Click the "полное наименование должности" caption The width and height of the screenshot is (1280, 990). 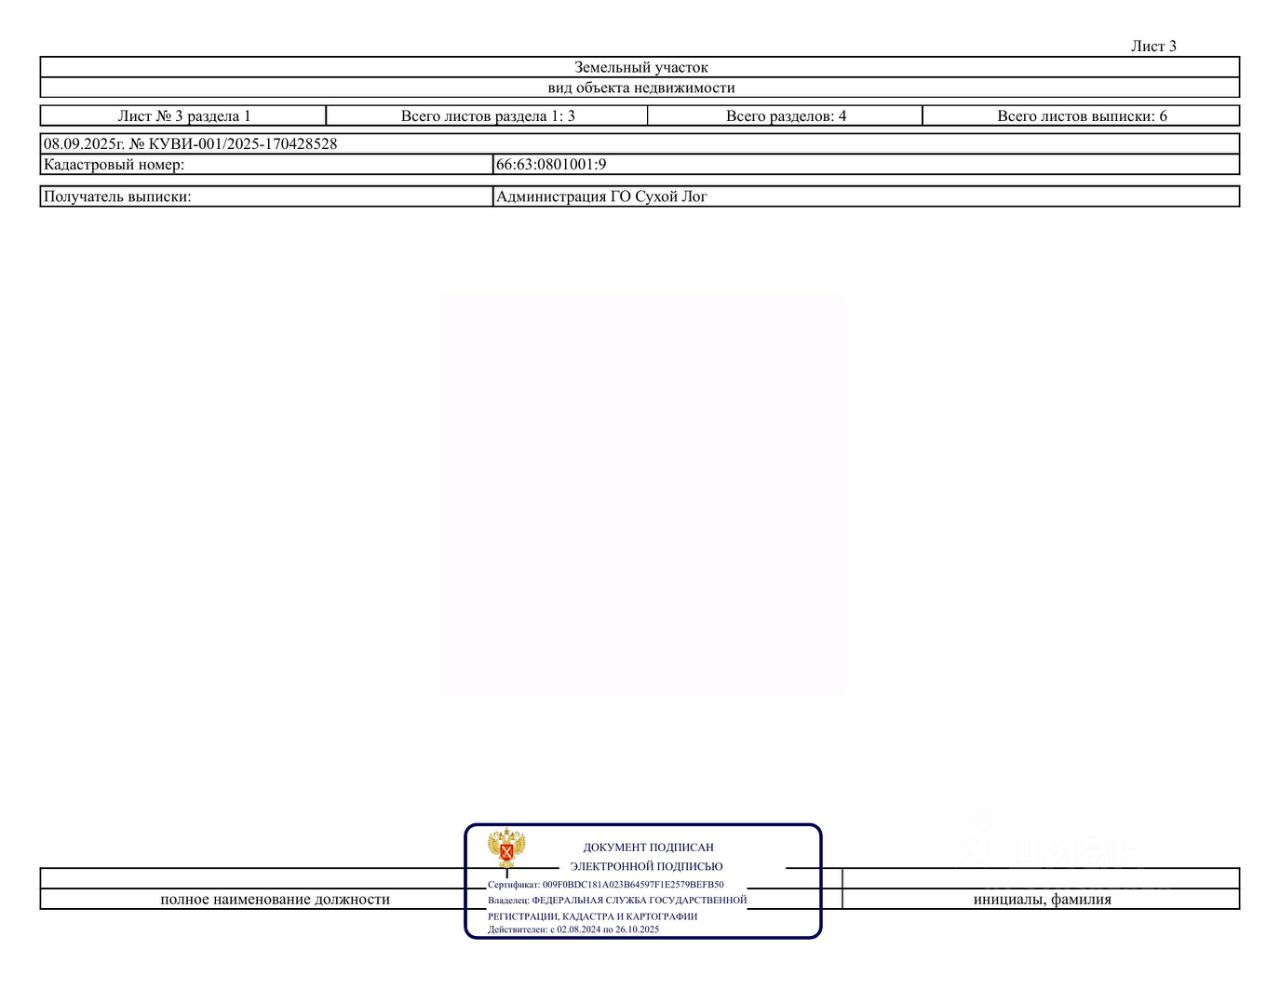point(275,900)
